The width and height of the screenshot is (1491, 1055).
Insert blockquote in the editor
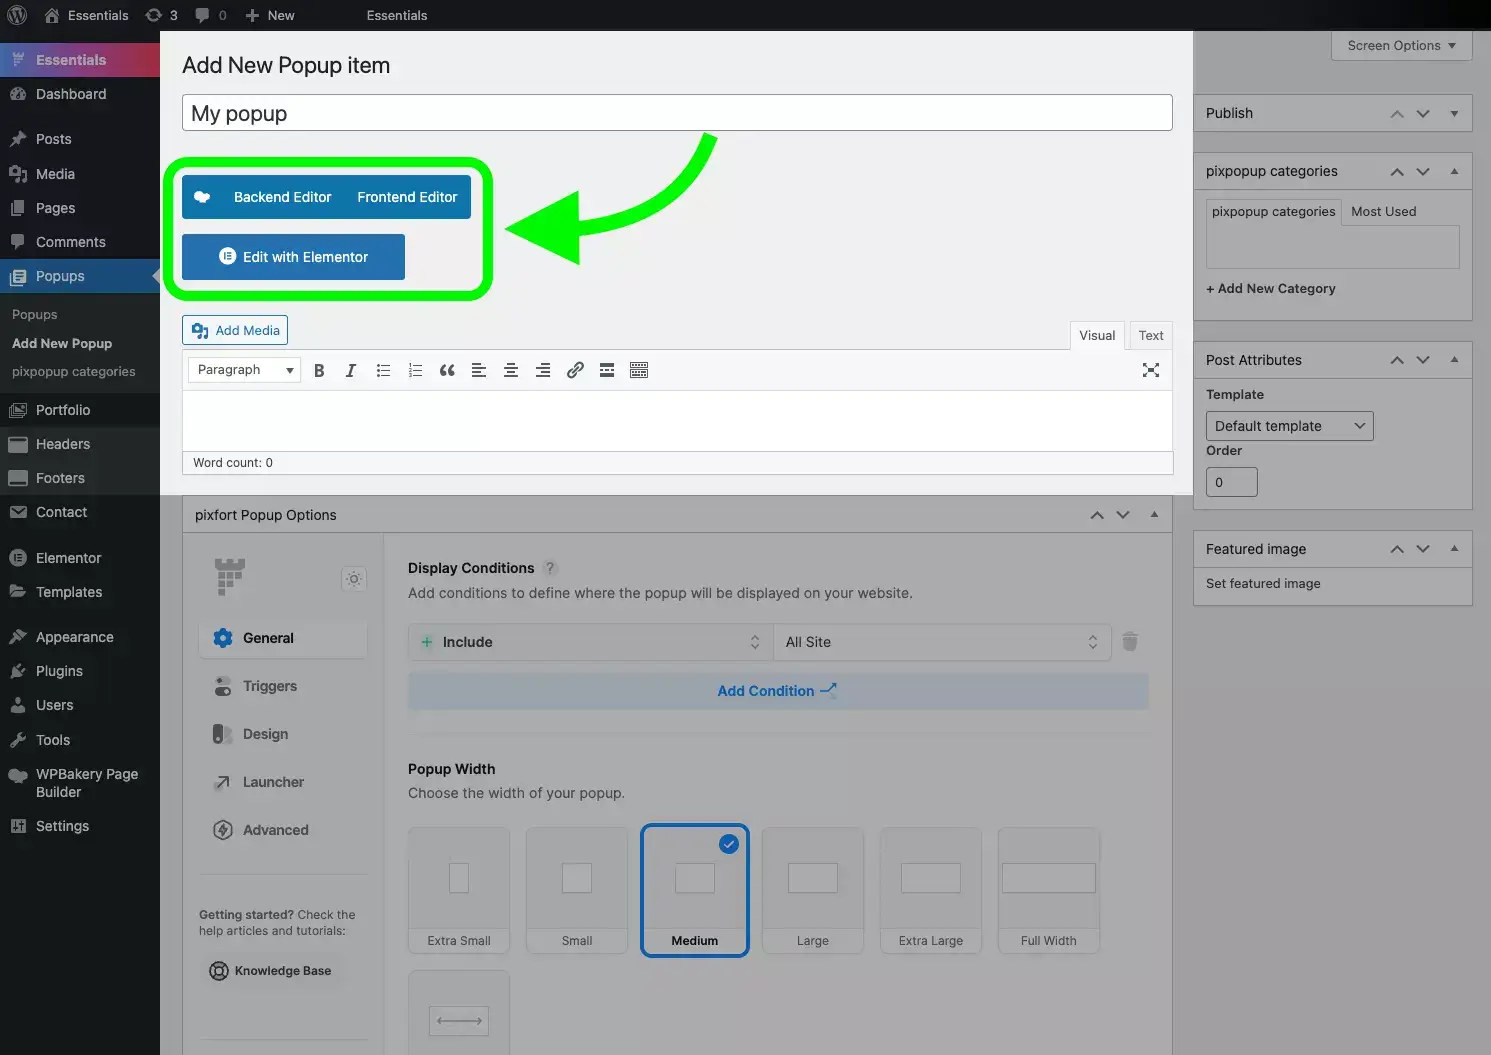pyautogui.click(x=447, y=370)
